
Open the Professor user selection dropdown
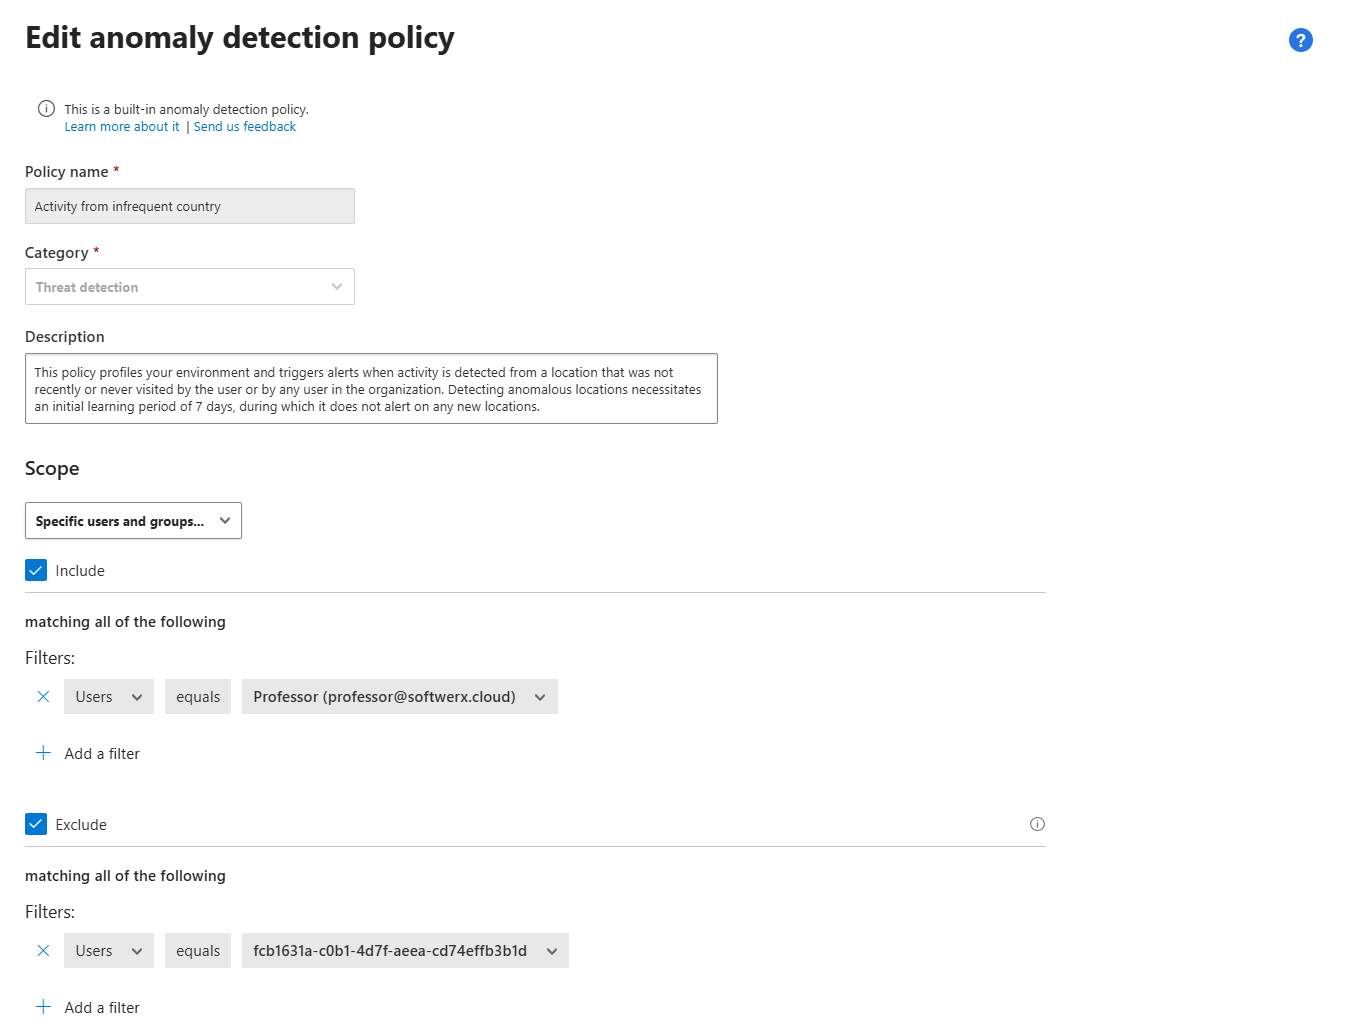(399, 697)
